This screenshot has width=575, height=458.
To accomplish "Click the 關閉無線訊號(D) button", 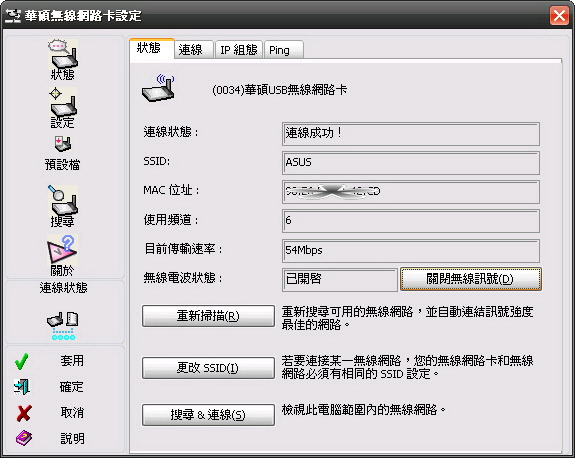I will pos(470,279).
